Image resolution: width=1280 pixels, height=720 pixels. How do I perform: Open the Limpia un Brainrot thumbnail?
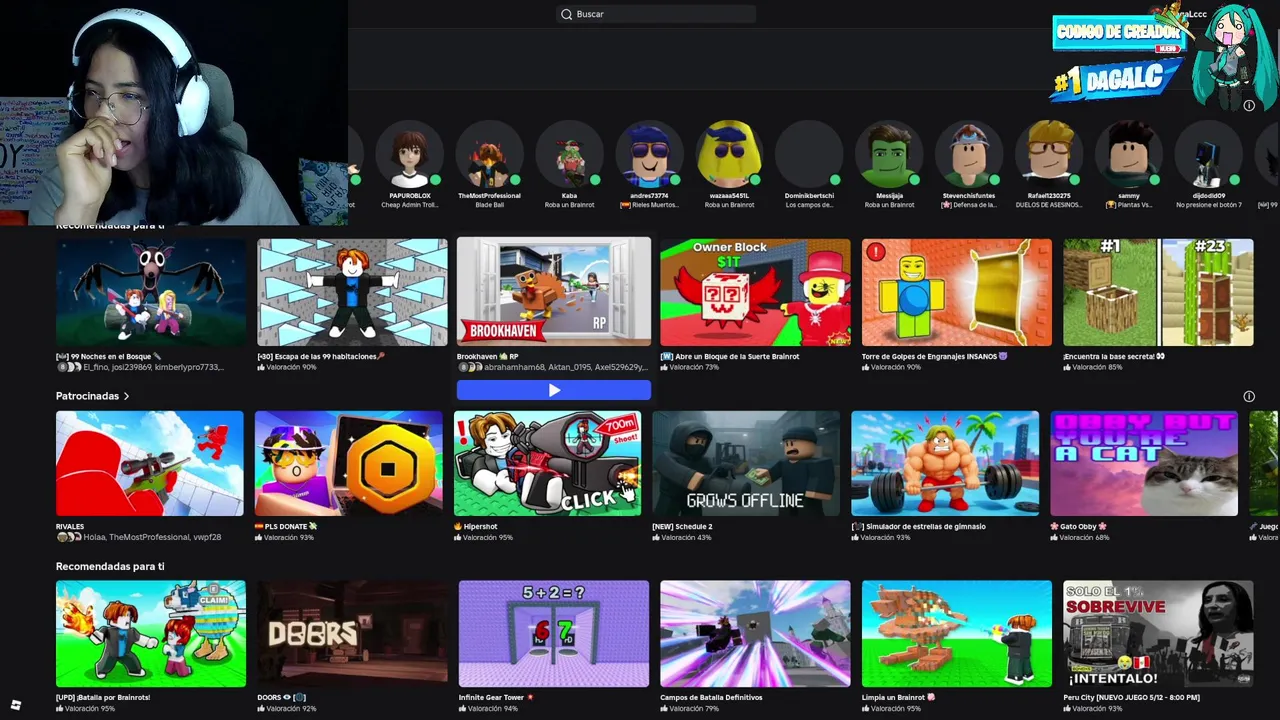(957, 634)
